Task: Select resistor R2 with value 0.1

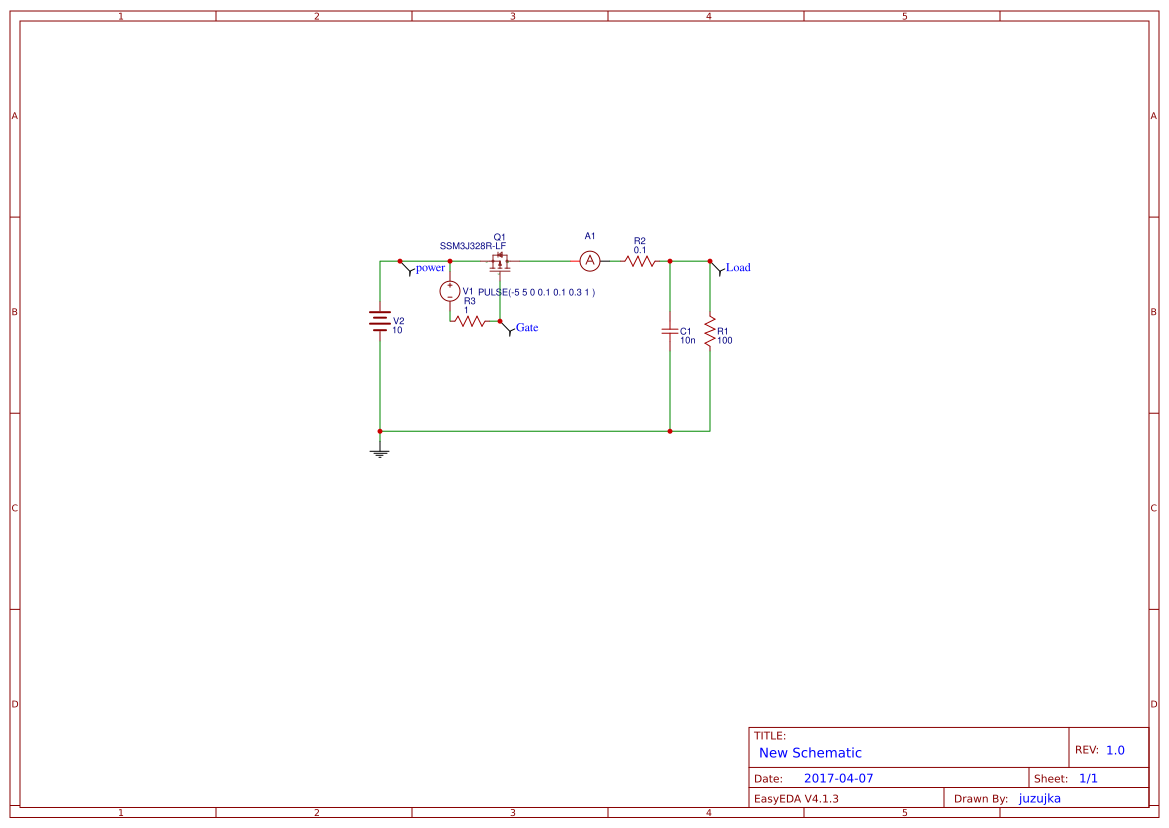Action: click(x=639, y=261)
